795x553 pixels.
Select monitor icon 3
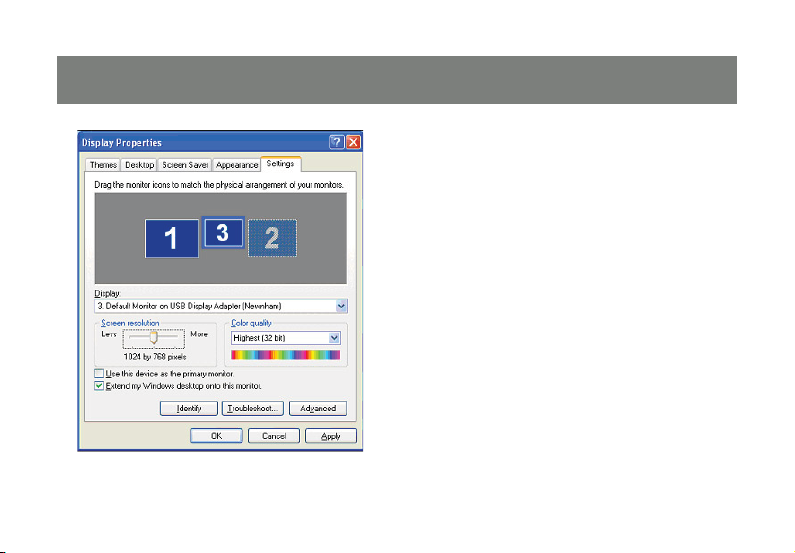223,233
